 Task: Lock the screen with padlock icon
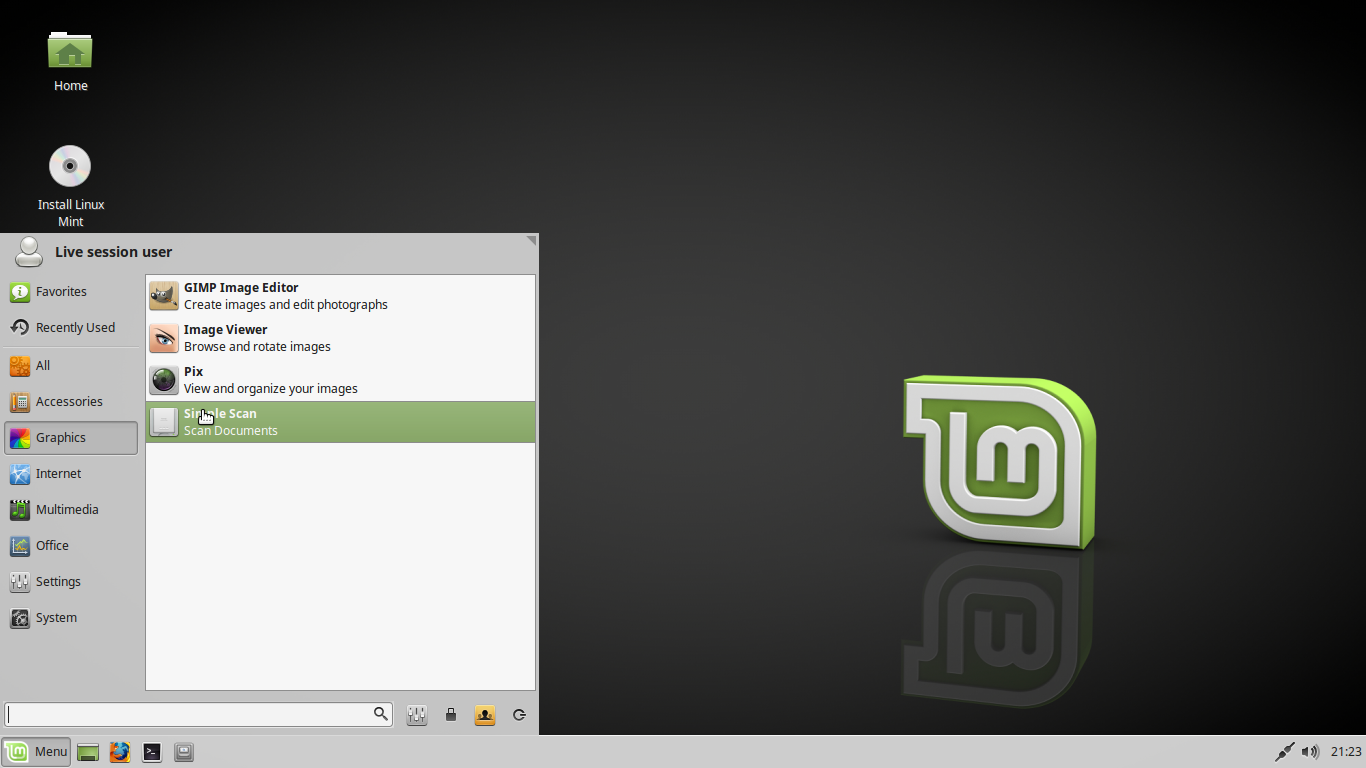[451, 715]
